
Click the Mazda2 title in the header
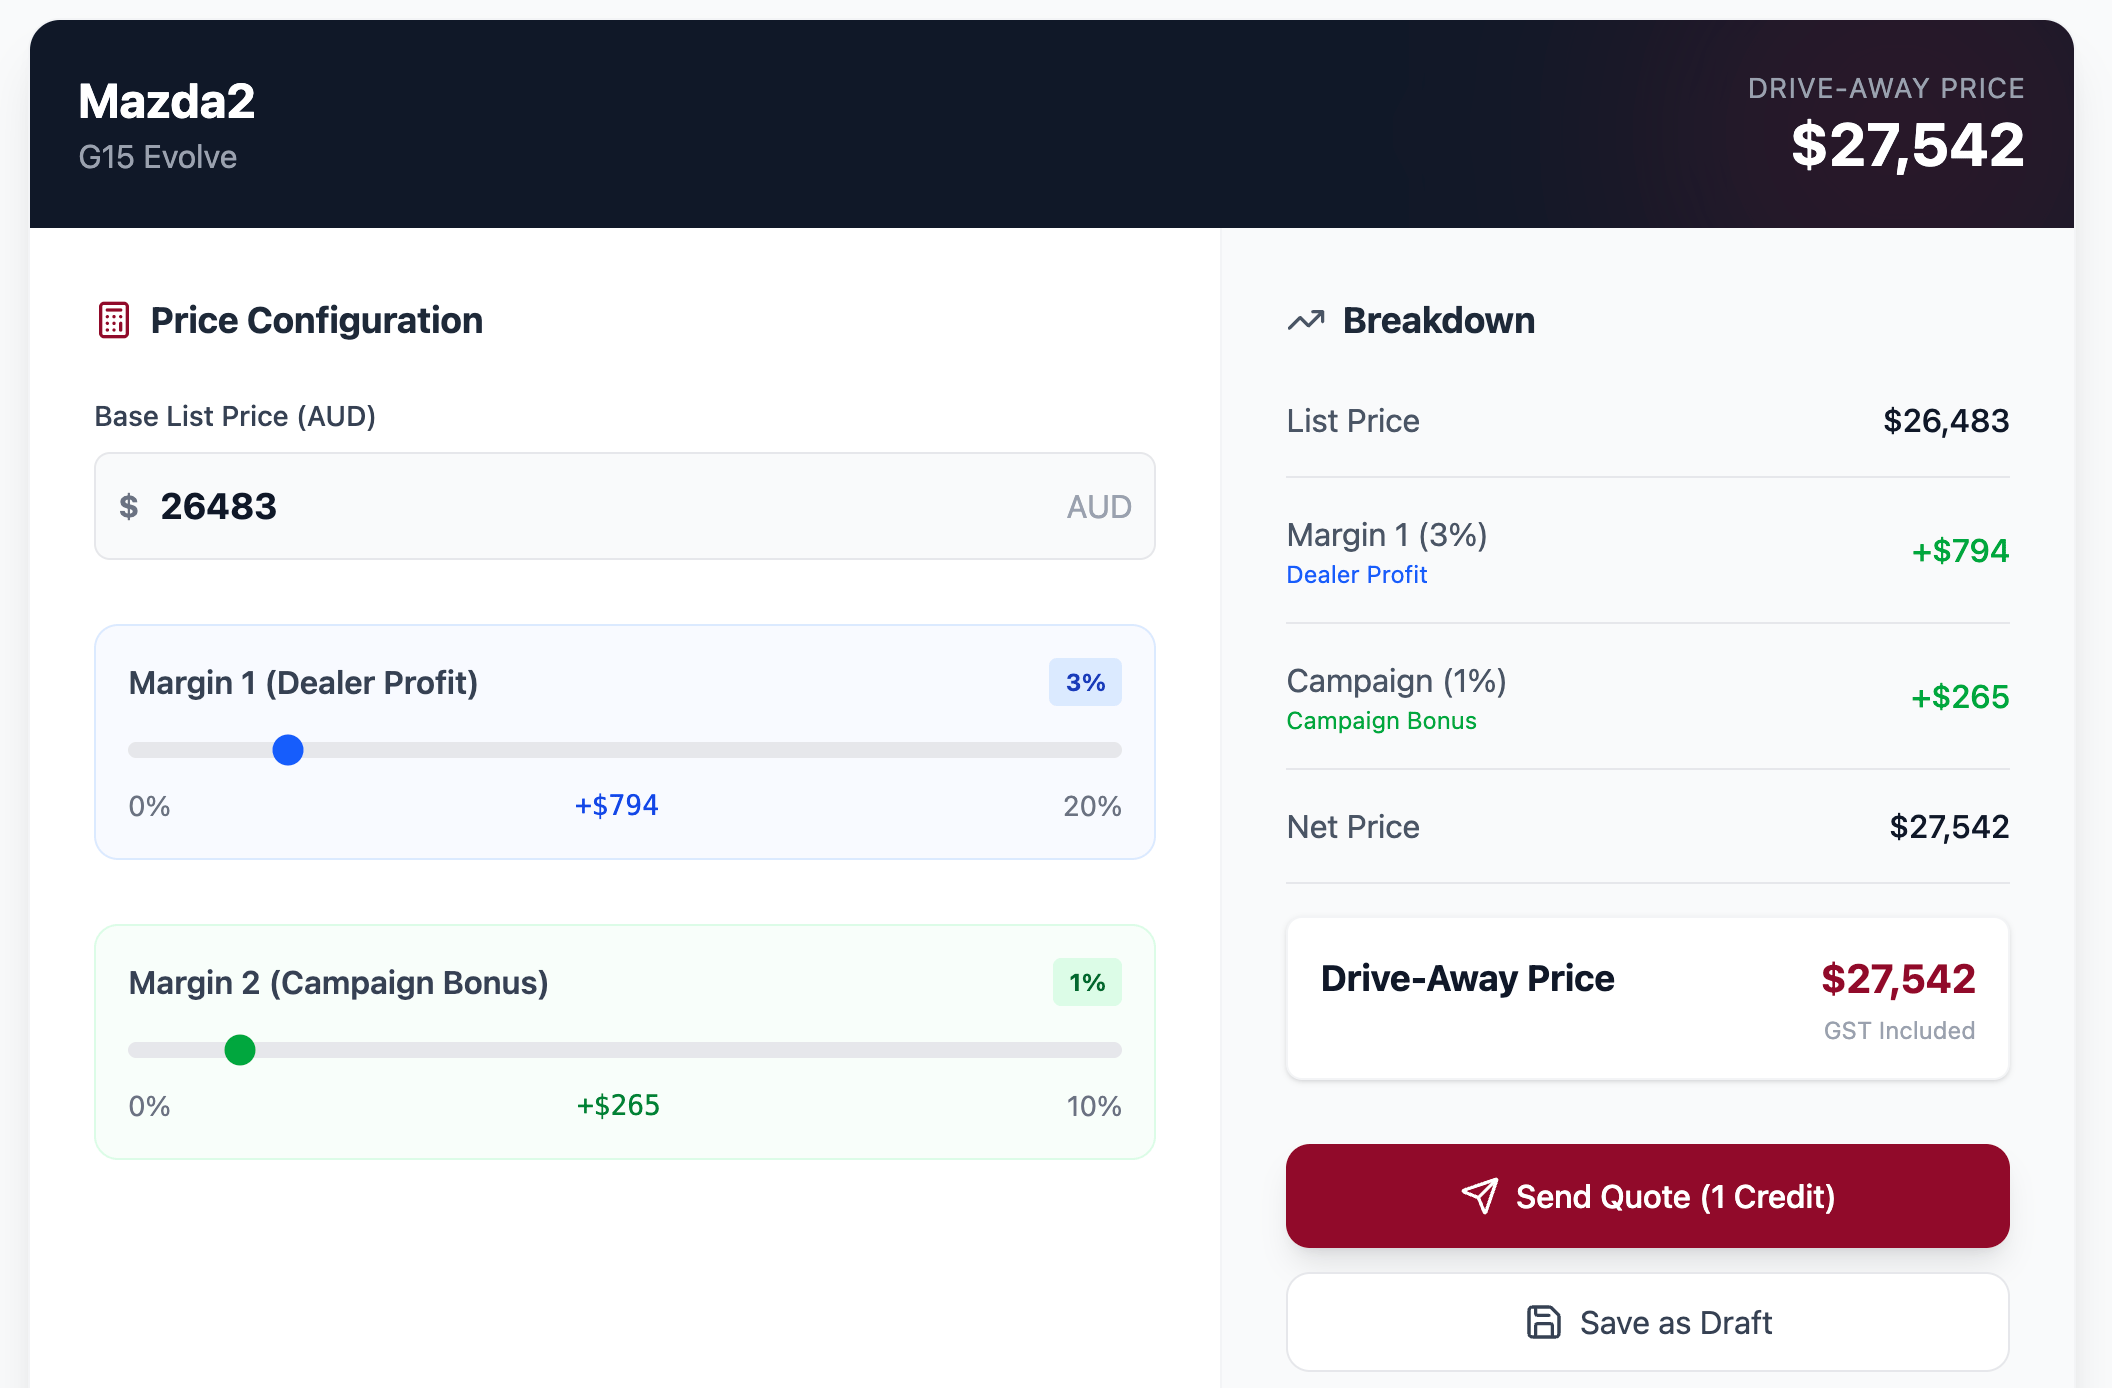click(x=167, y=102)
